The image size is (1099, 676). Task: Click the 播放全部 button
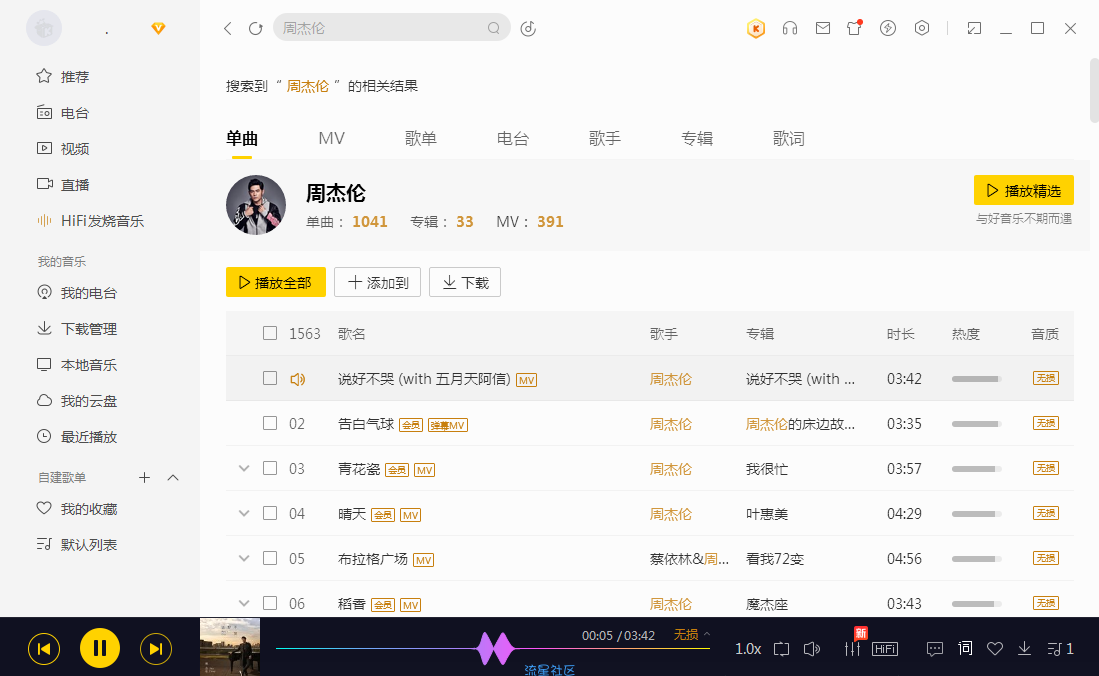(x=275, y=282)
